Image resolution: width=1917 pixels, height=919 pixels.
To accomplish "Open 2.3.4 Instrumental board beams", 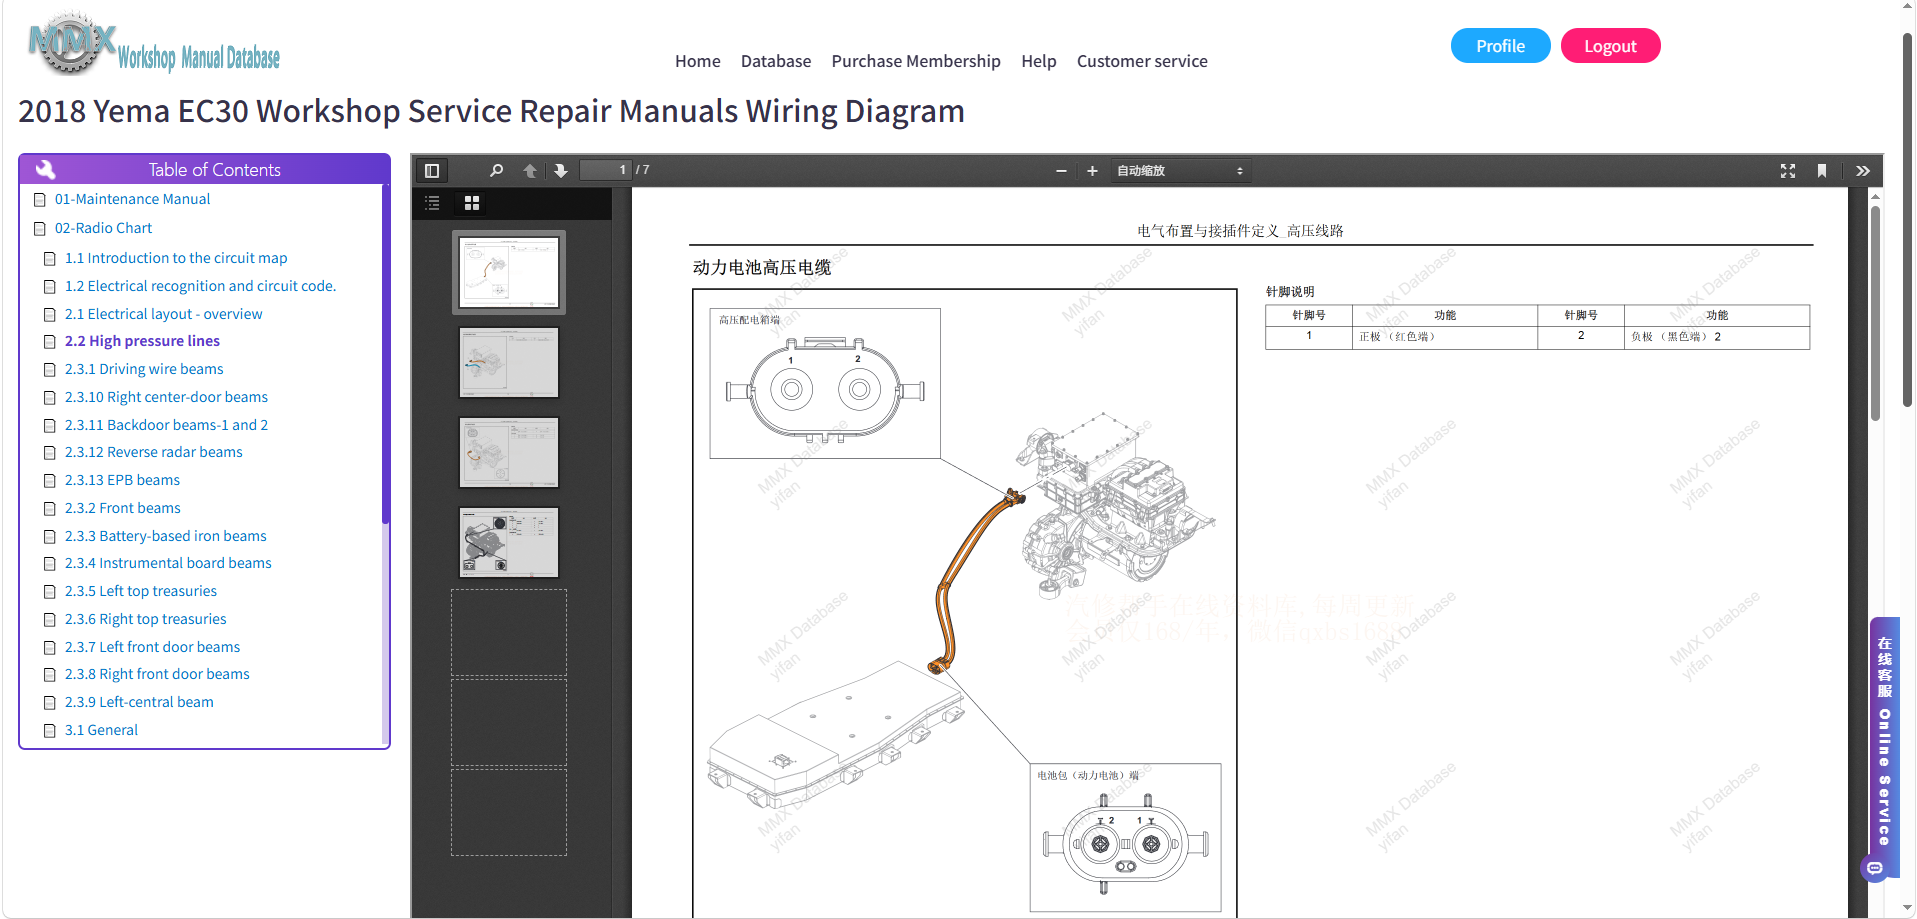I will tap(168, 563).
